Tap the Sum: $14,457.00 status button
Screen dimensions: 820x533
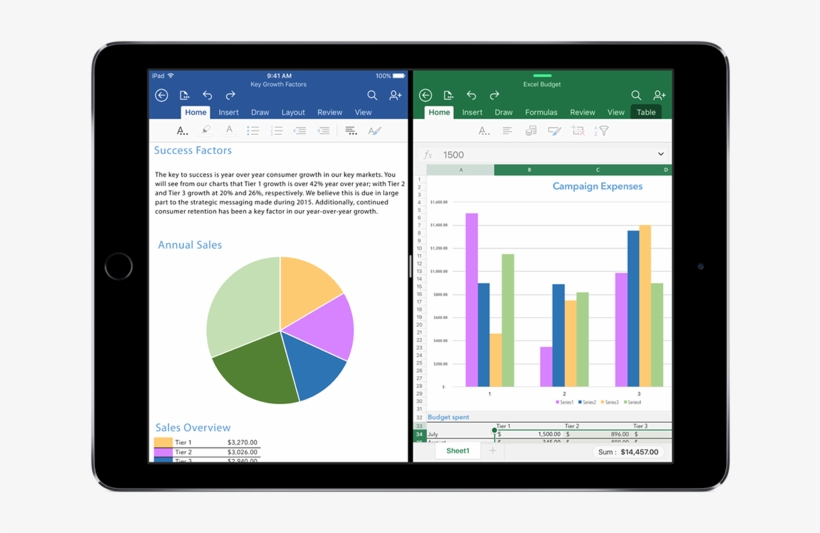[628, 452]
